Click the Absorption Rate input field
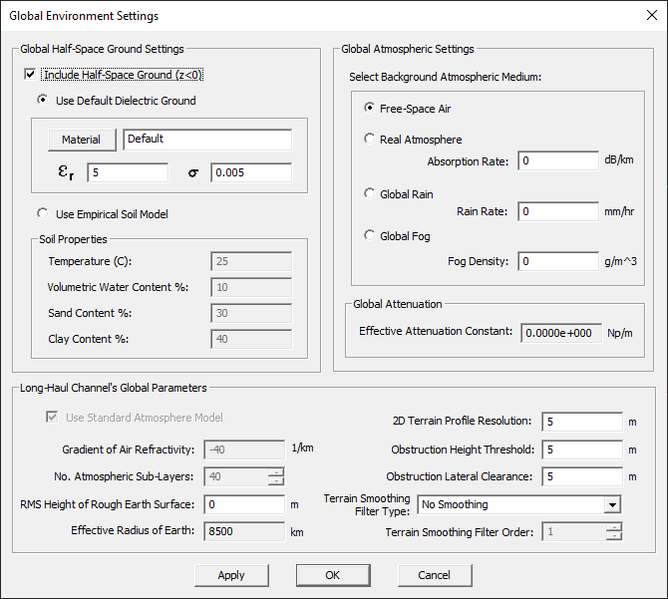This screenshot has height=599, width=668. pos(557,161)
